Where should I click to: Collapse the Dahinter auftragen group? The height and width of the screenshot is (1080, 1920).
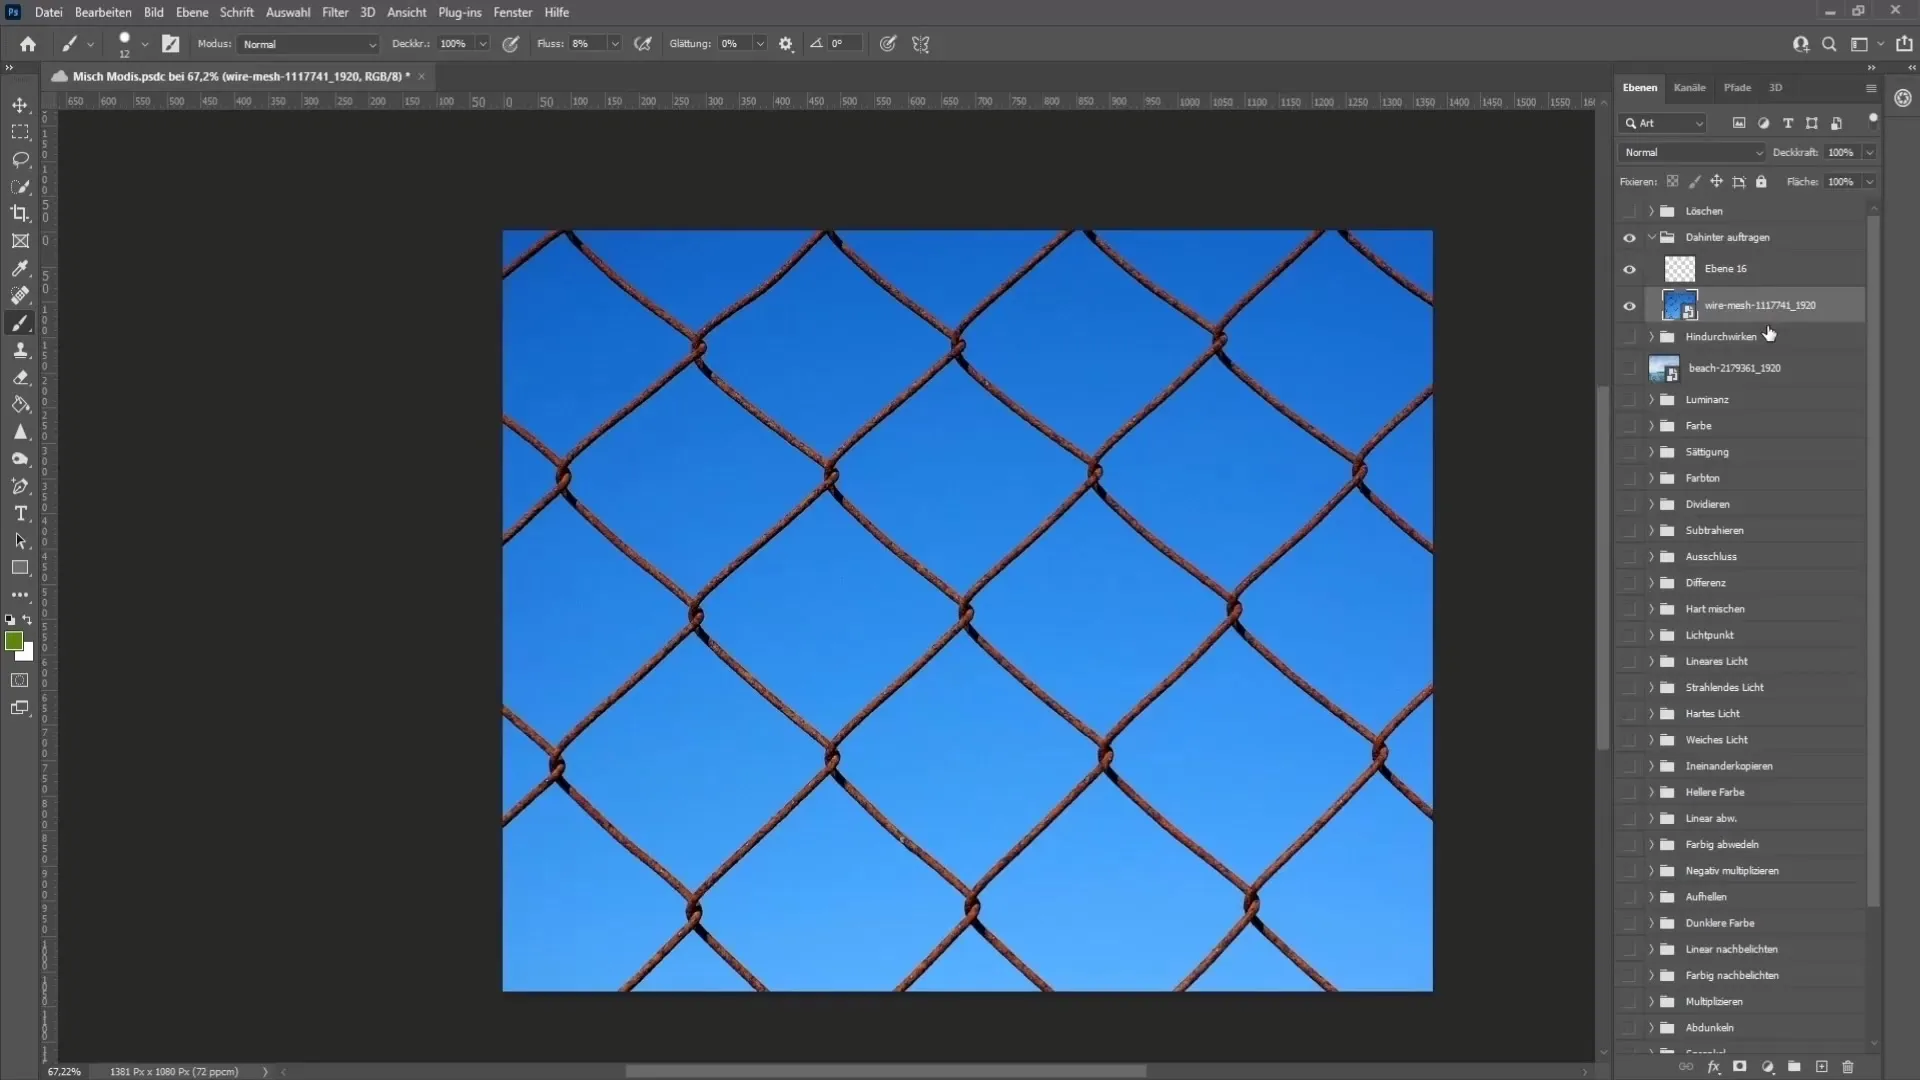coord(1651,238)
